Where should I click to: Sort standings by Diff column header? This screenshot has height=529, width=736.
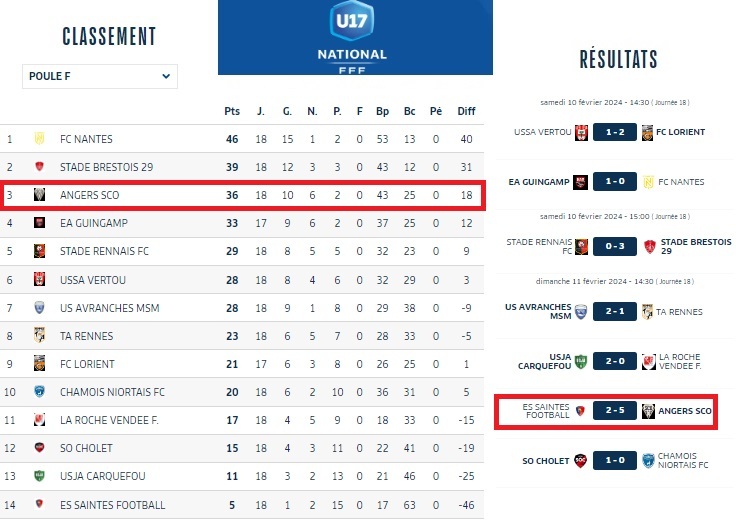pos(466,111)
